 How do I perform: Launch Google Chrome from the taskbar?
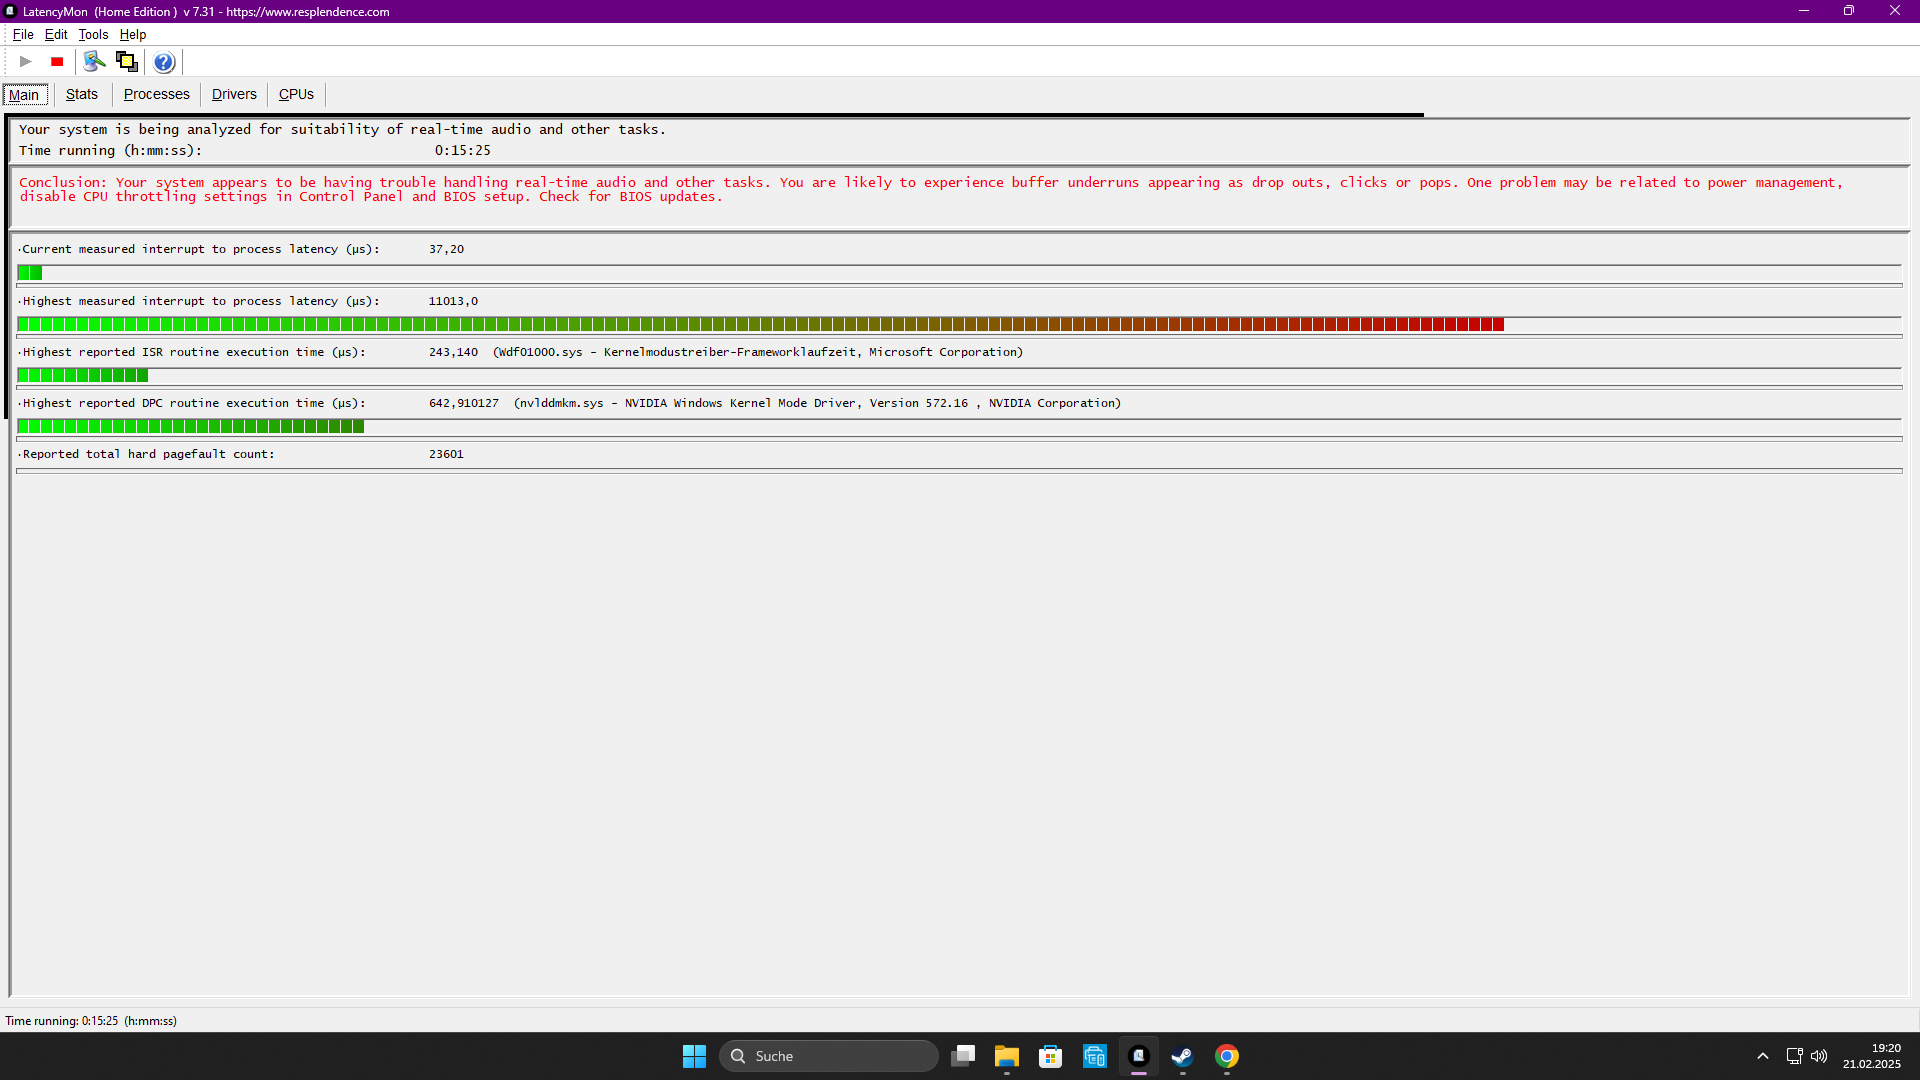click(x=1227, y=1056)
